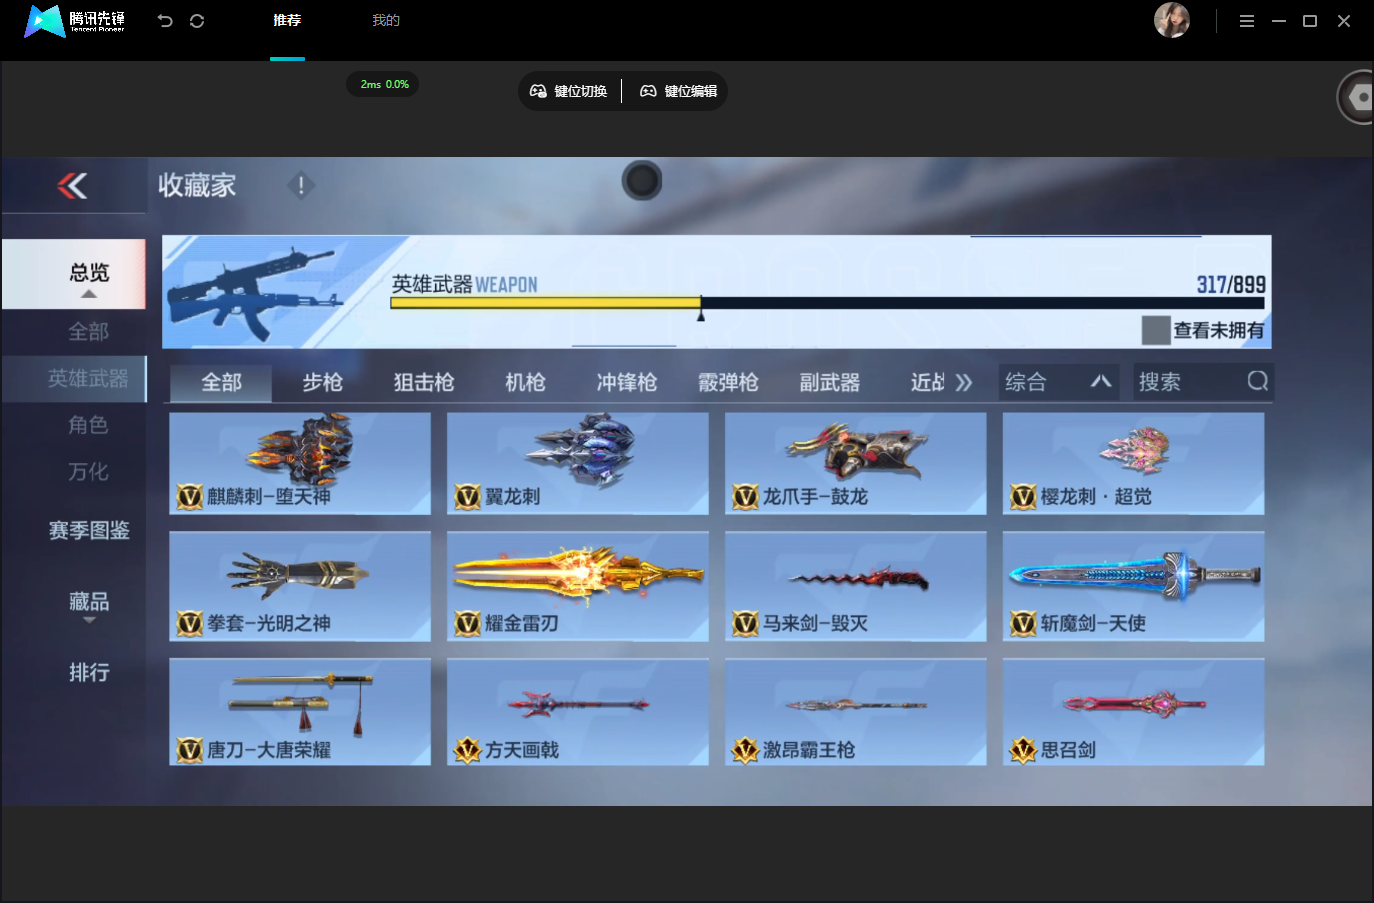The image size is (1374, 903).
Task: Select the 狙击枪 category tab
Action: [424, 382]
